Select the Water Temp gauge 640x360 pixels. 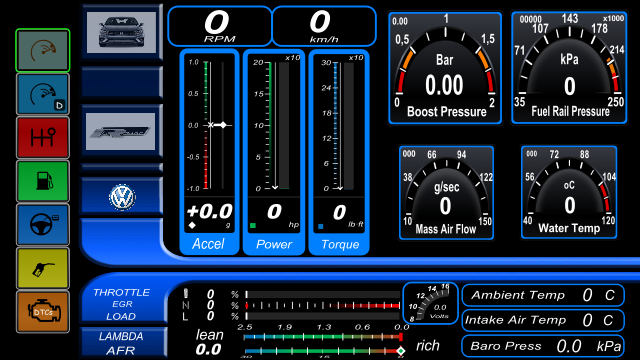tap(569, 192)
